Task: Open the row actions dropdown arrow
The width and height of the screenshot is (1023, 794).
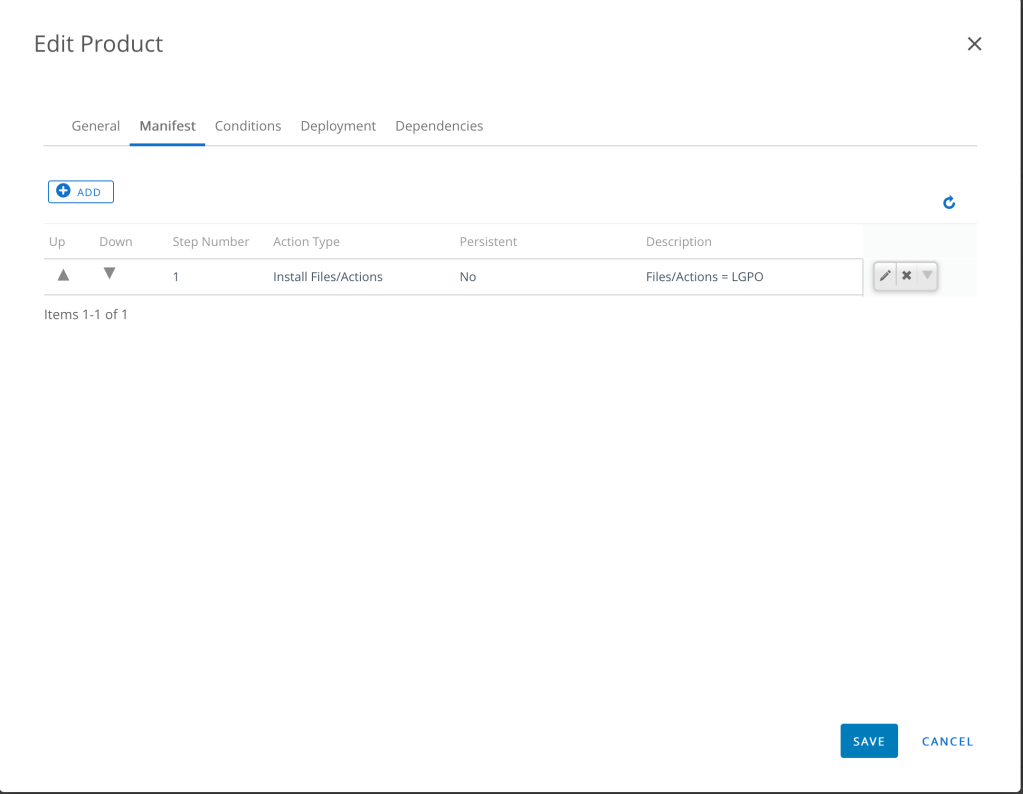Action: [x=927, y=276]
